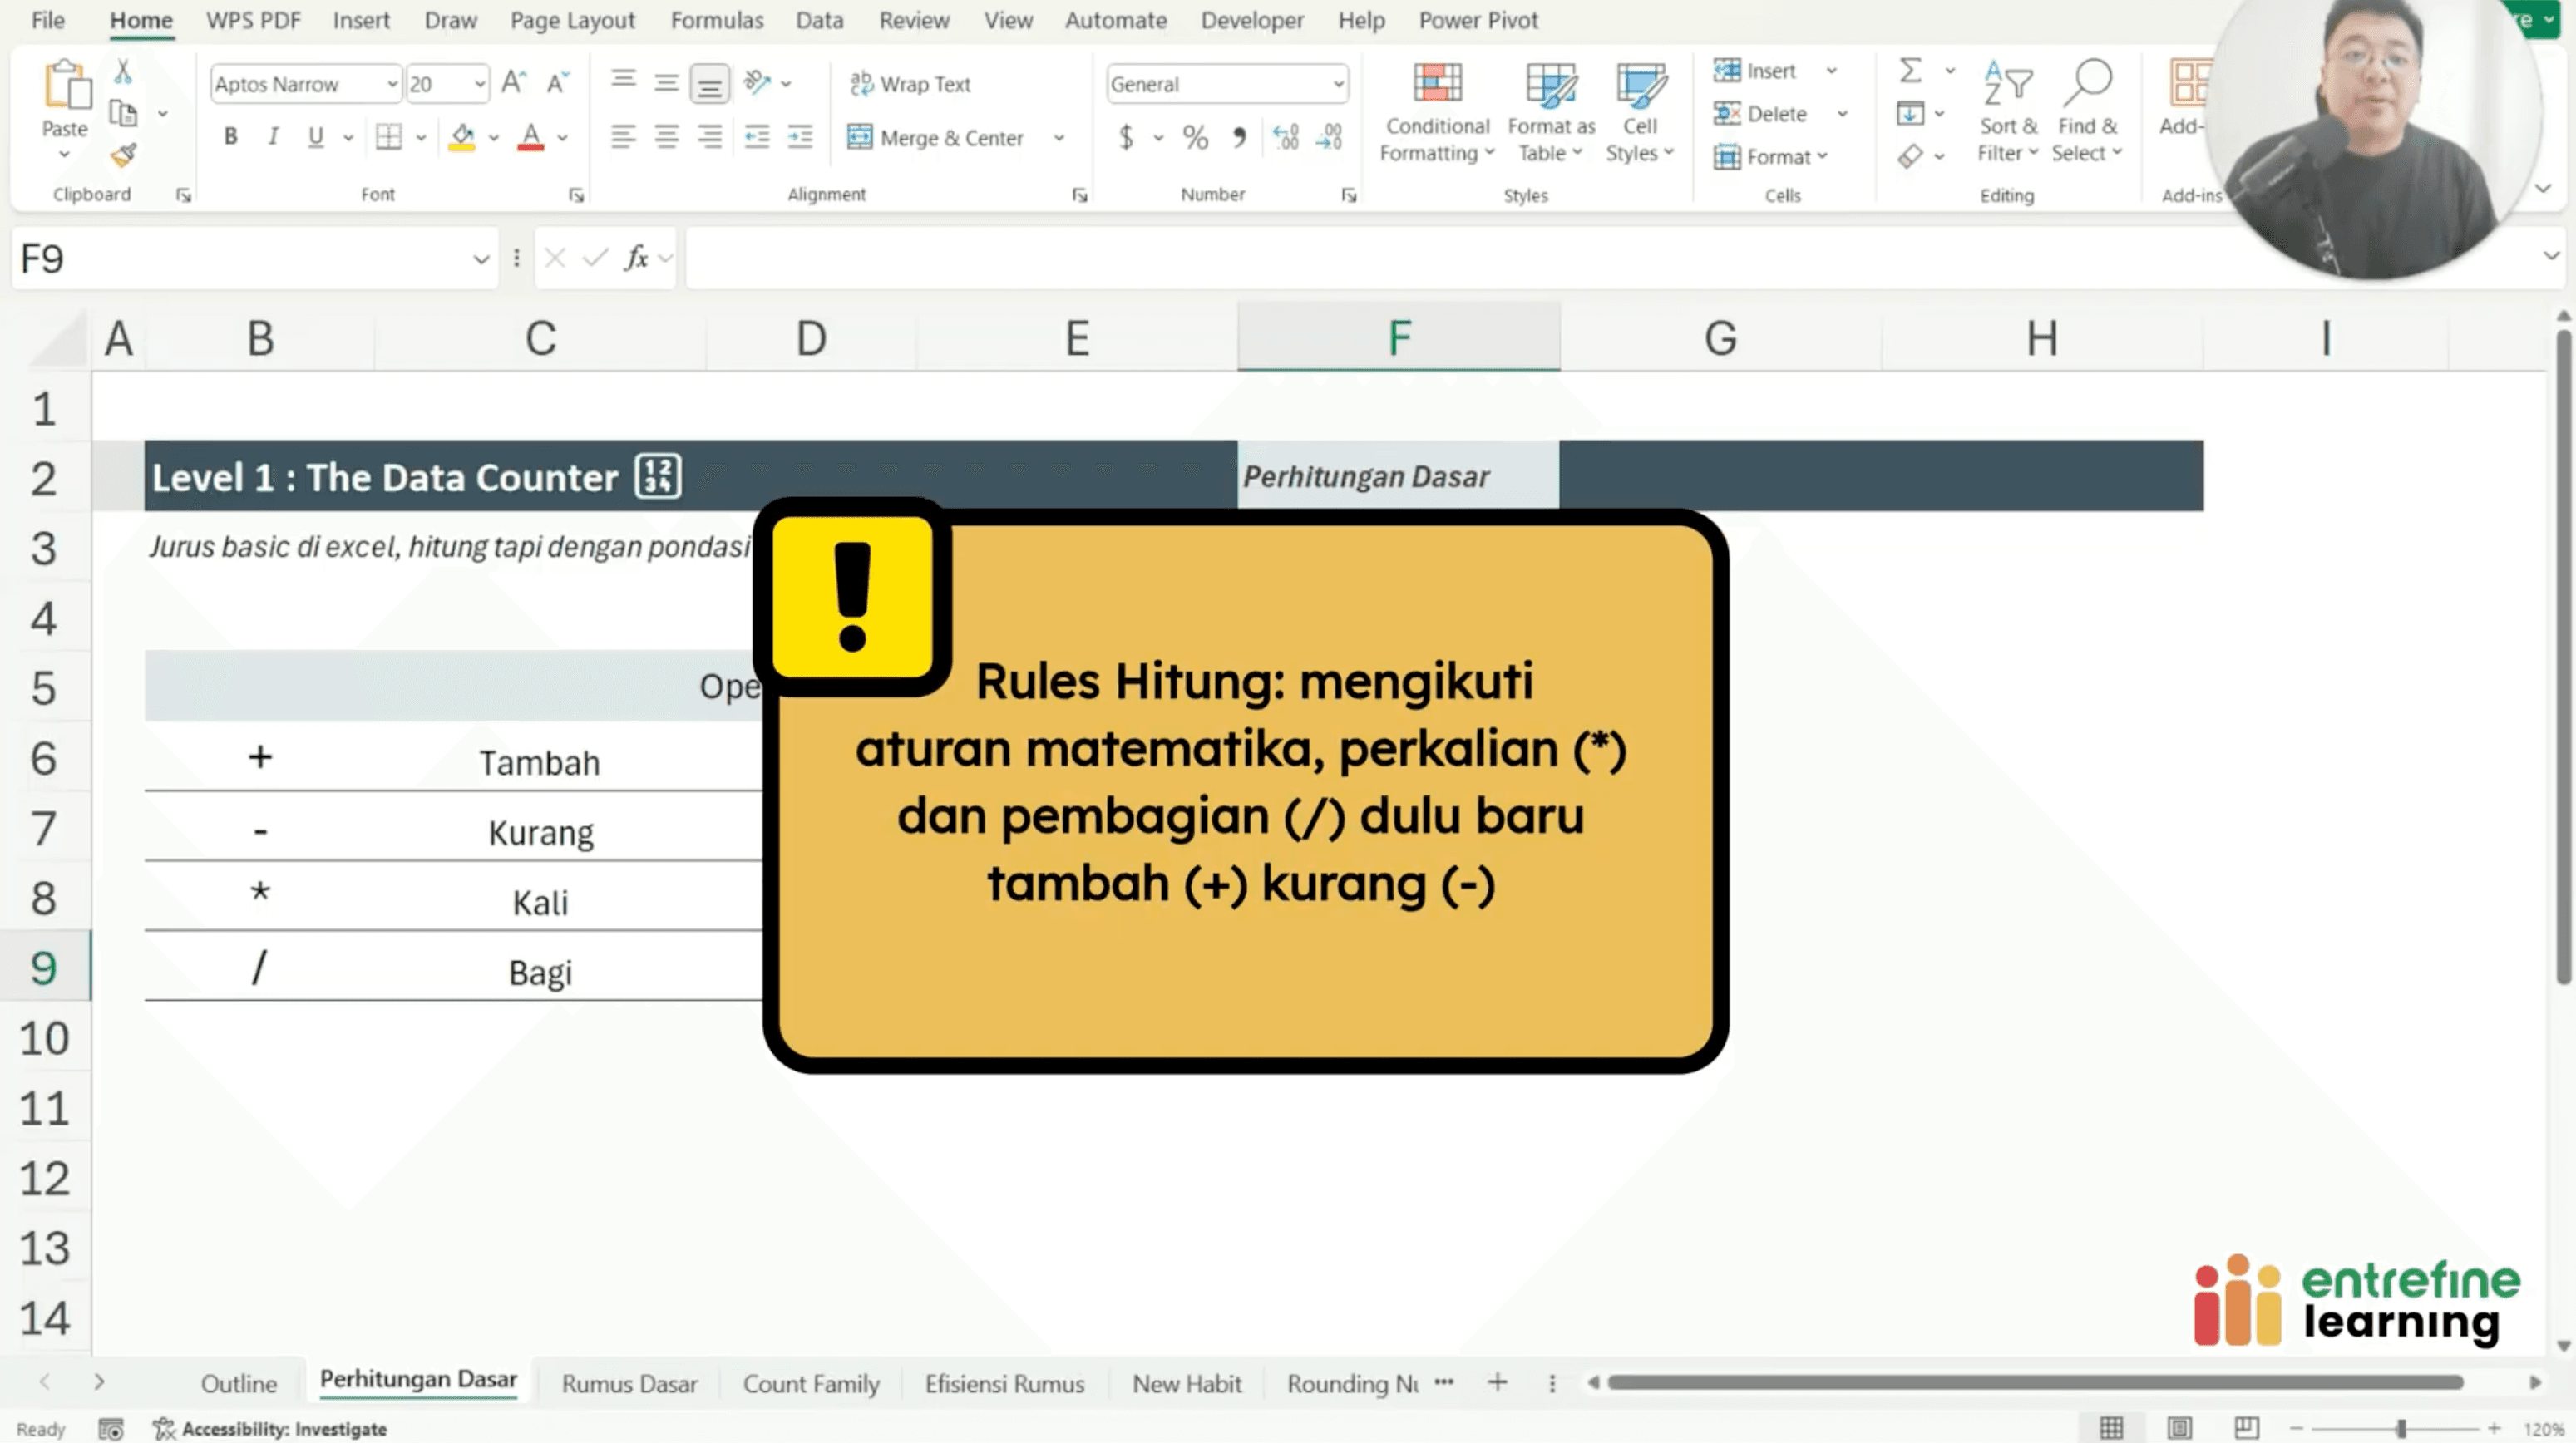Toggle bold formatting in the Font group
Image resolution: width=2576 pixels, height=1443 pixels.
tap(230, 137)
